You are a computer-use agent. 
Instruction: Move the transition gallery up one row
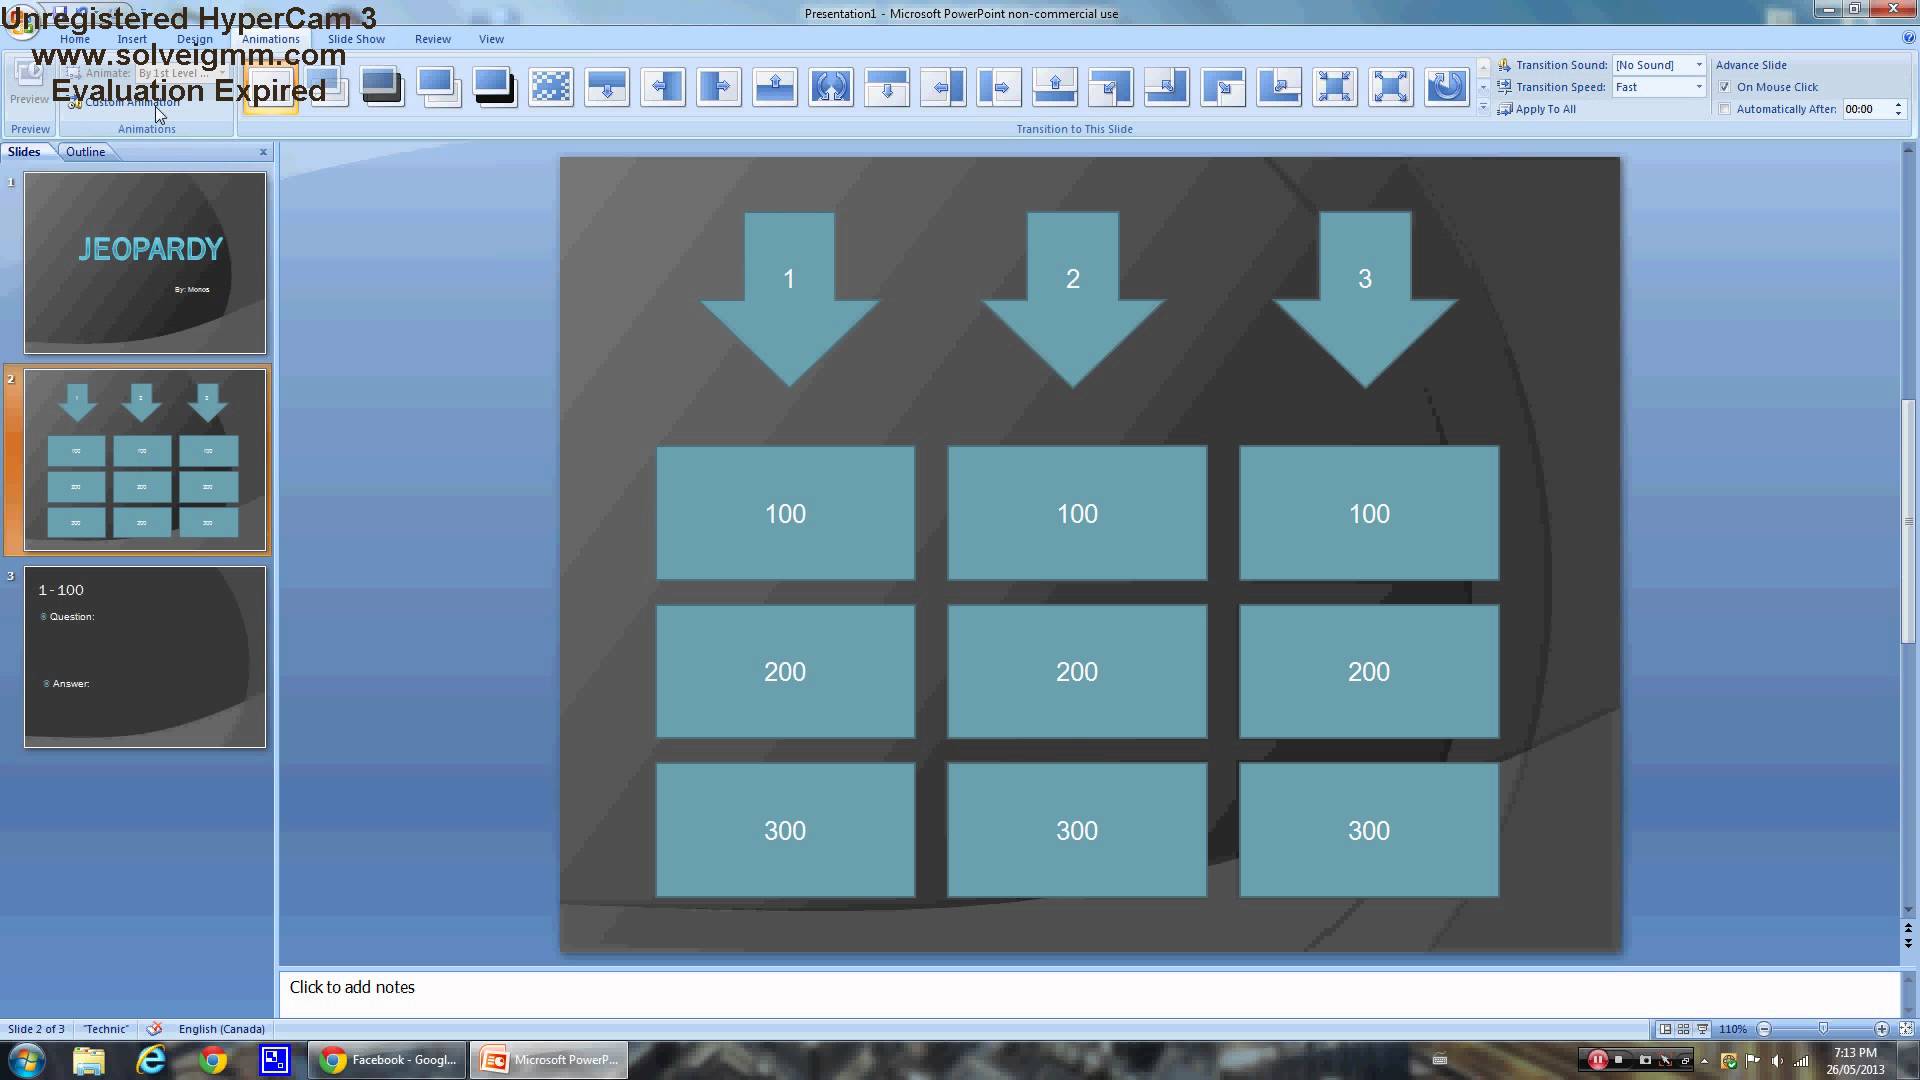1483,66
